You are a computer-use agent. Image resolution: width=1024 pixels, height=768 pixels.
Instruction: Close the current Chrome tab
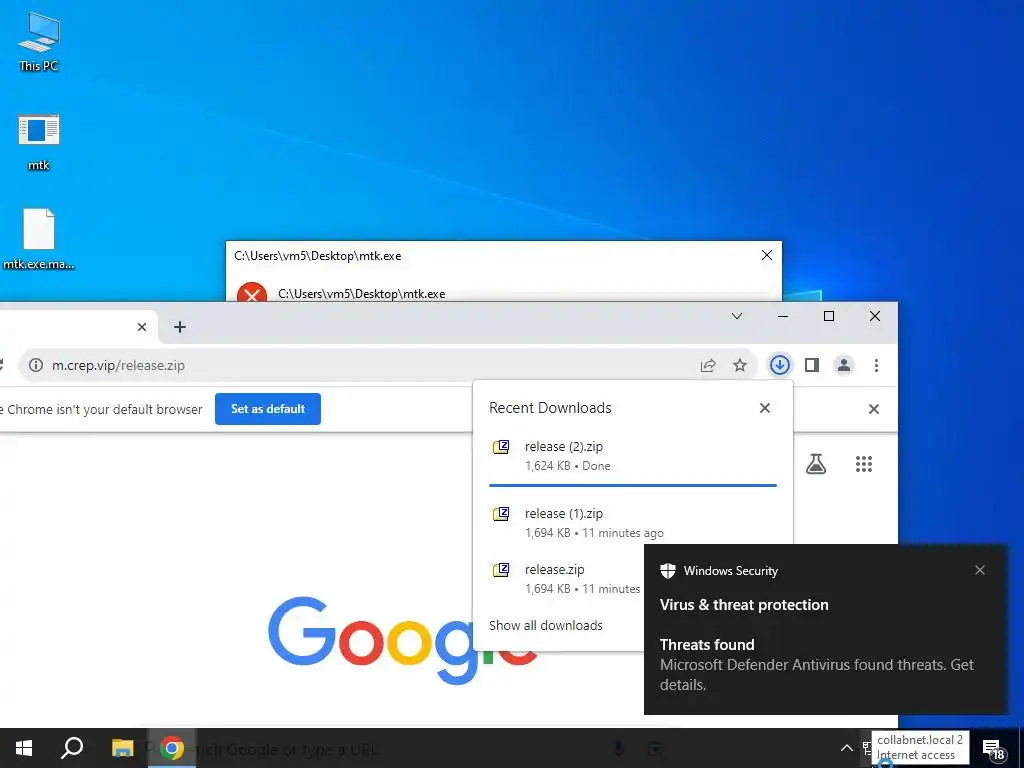[x=142, y=327]
